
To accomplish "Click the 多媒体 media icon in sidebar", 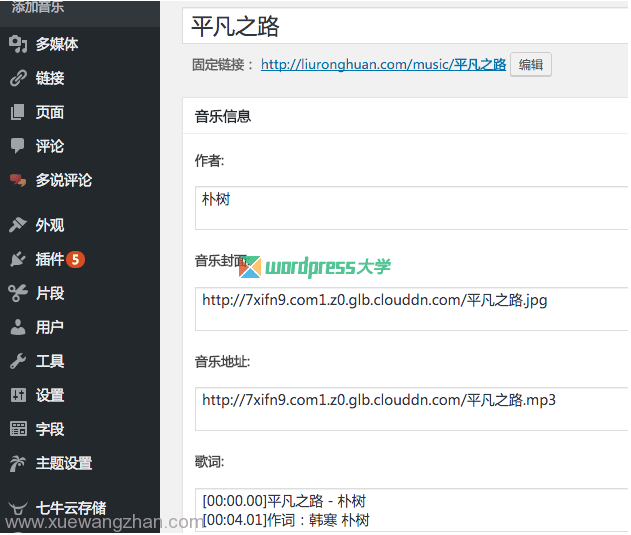I will (x=18, y=44).
